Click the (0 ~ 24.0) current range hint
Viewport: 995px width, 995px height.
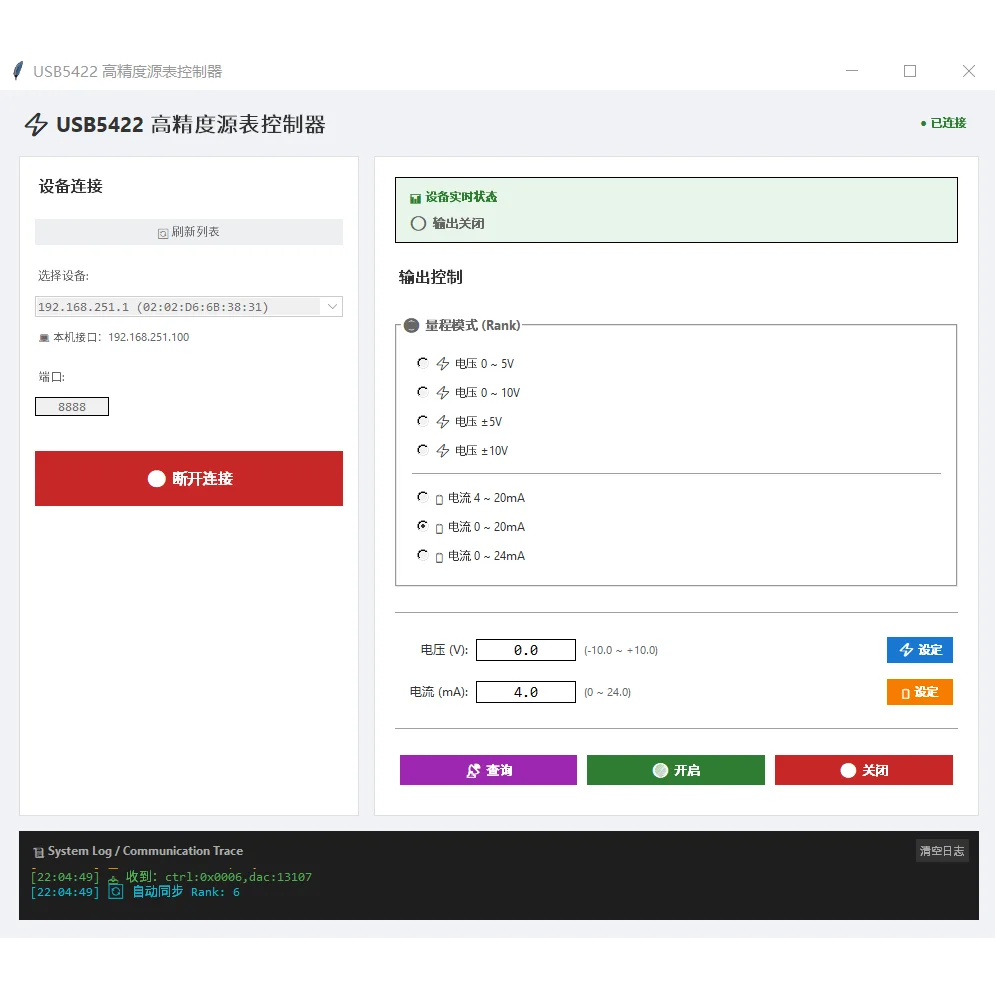point(607,692)
